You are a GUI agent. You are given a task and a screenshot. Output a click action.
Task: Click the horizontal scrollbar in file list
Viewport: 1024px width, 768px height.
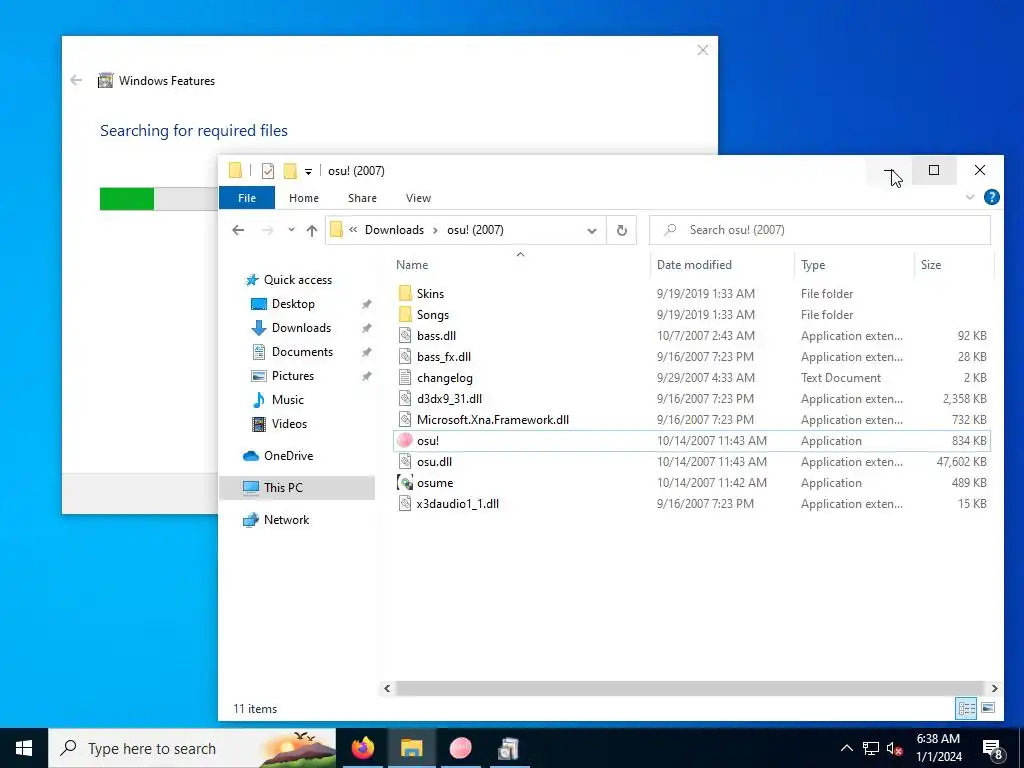point(689,688)
